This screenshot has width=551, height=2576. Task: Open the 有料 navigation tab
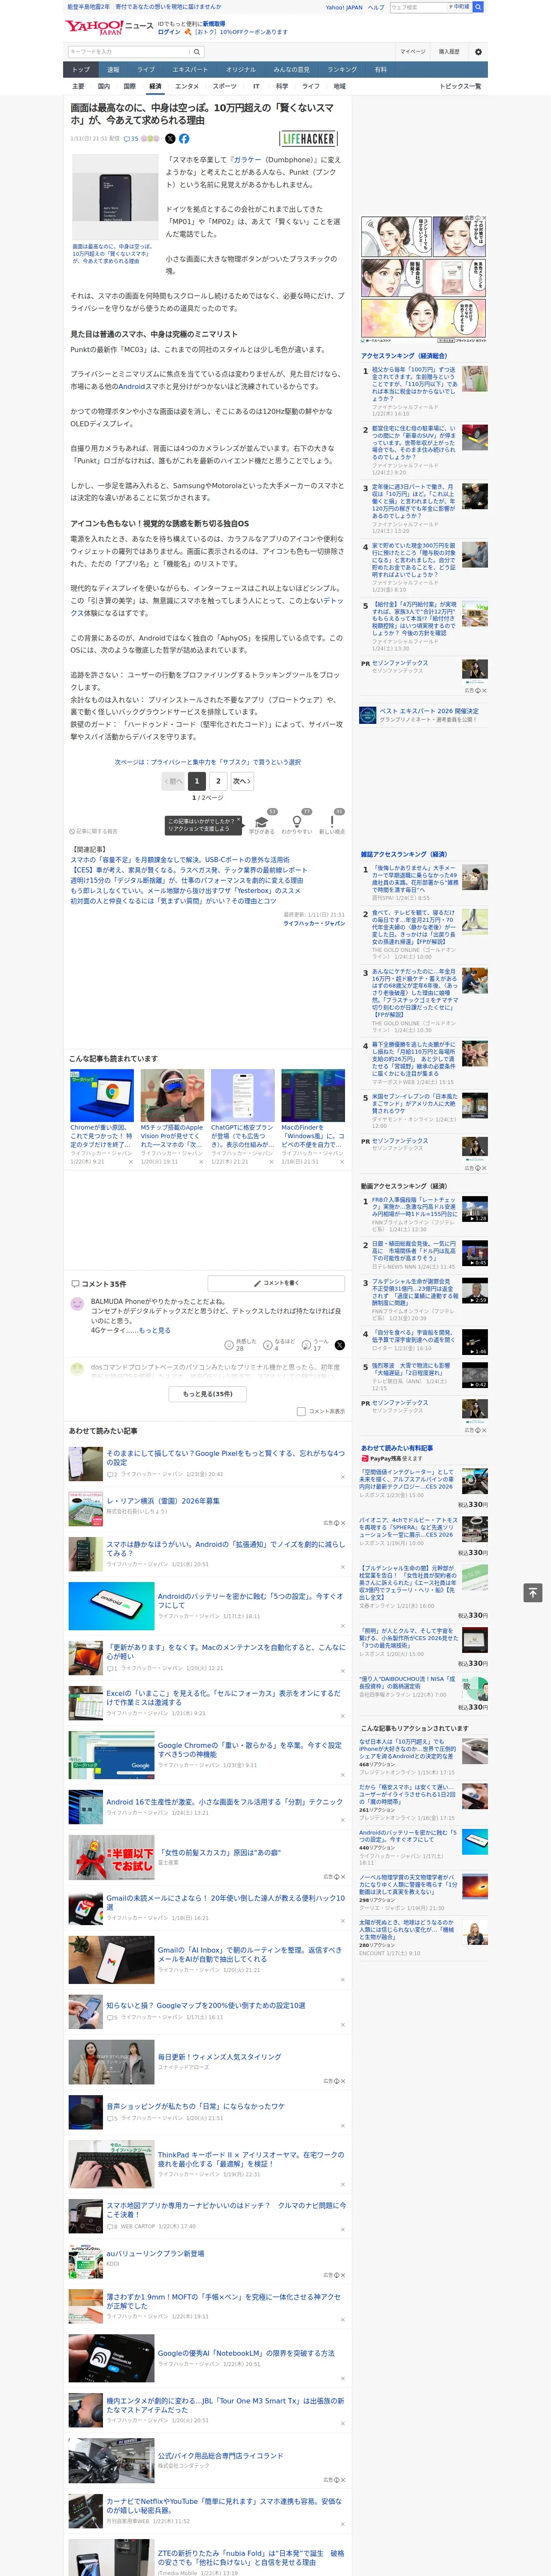380,70
